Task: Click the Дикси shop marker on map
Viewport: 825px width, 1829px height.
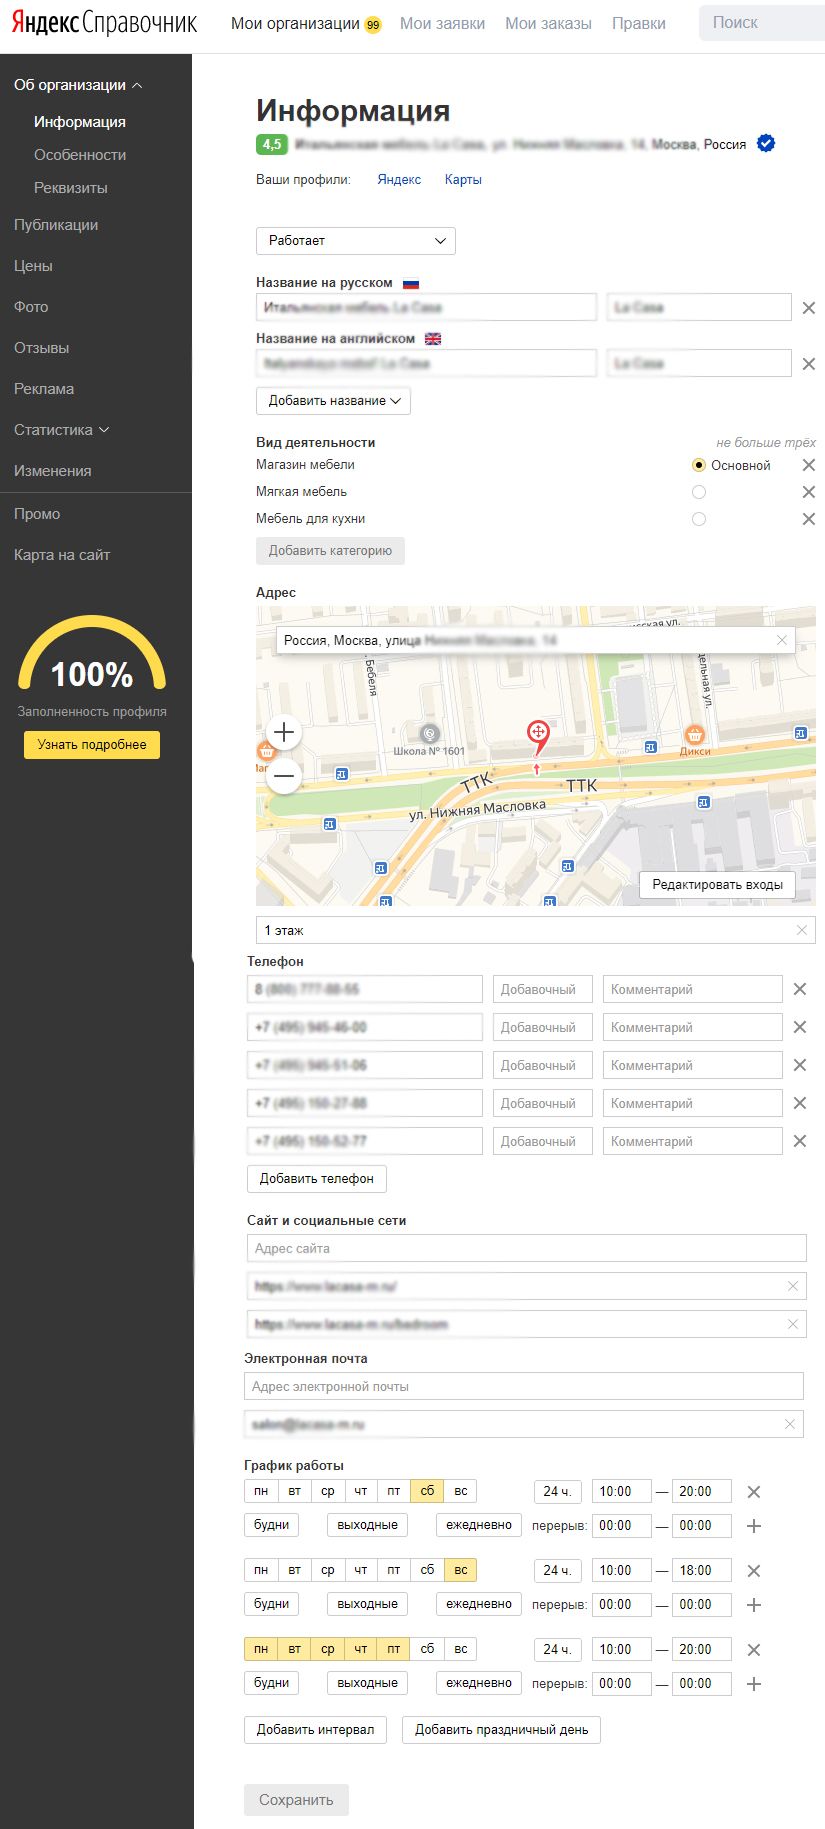Action: click(694, 736)
